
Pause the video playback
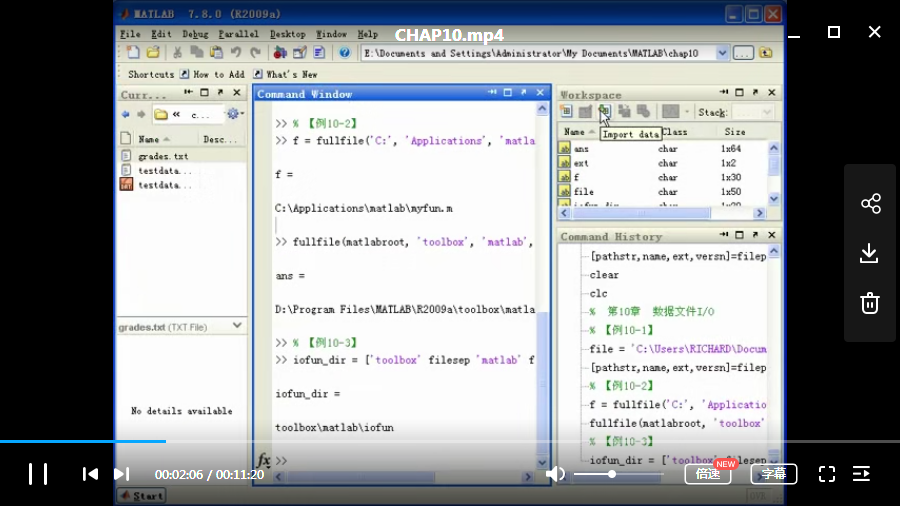38,474
